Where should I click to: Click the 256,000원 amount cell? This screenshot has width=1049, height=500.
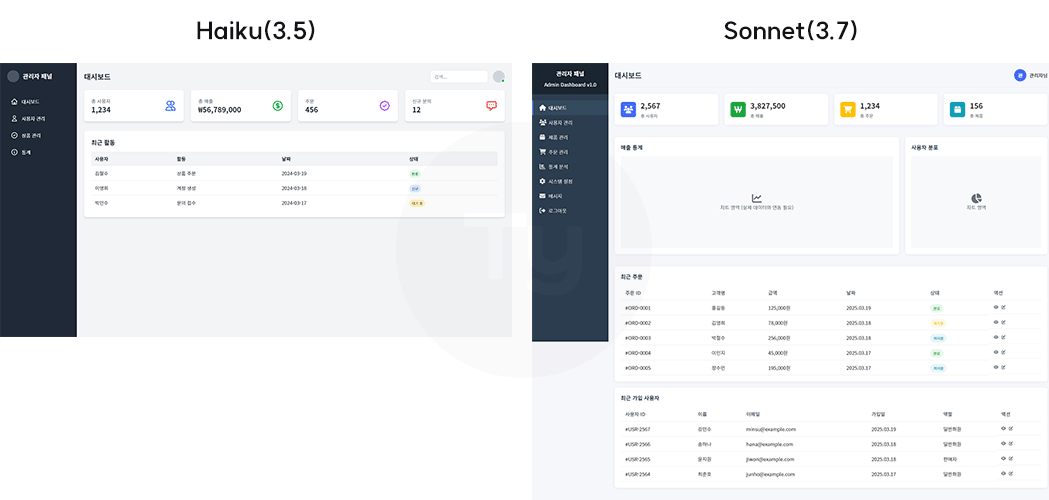click(781, 338)
